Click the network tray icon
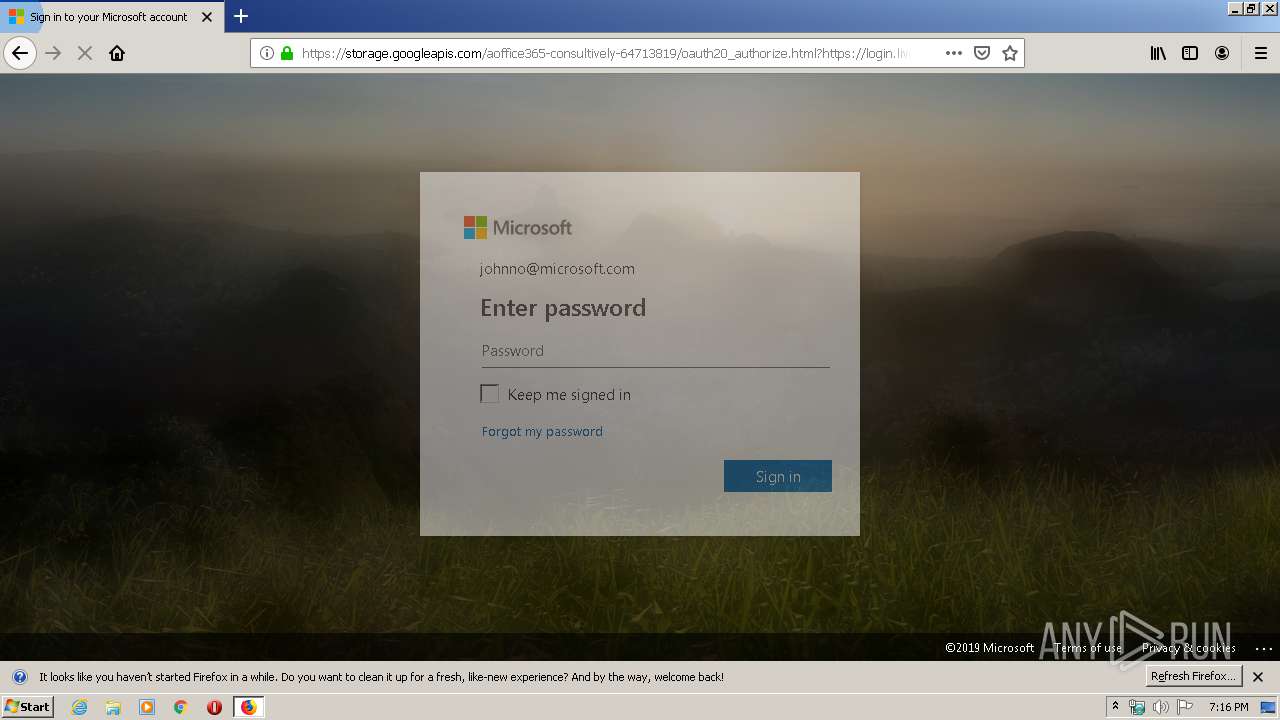 click(x=1137, y=707)
